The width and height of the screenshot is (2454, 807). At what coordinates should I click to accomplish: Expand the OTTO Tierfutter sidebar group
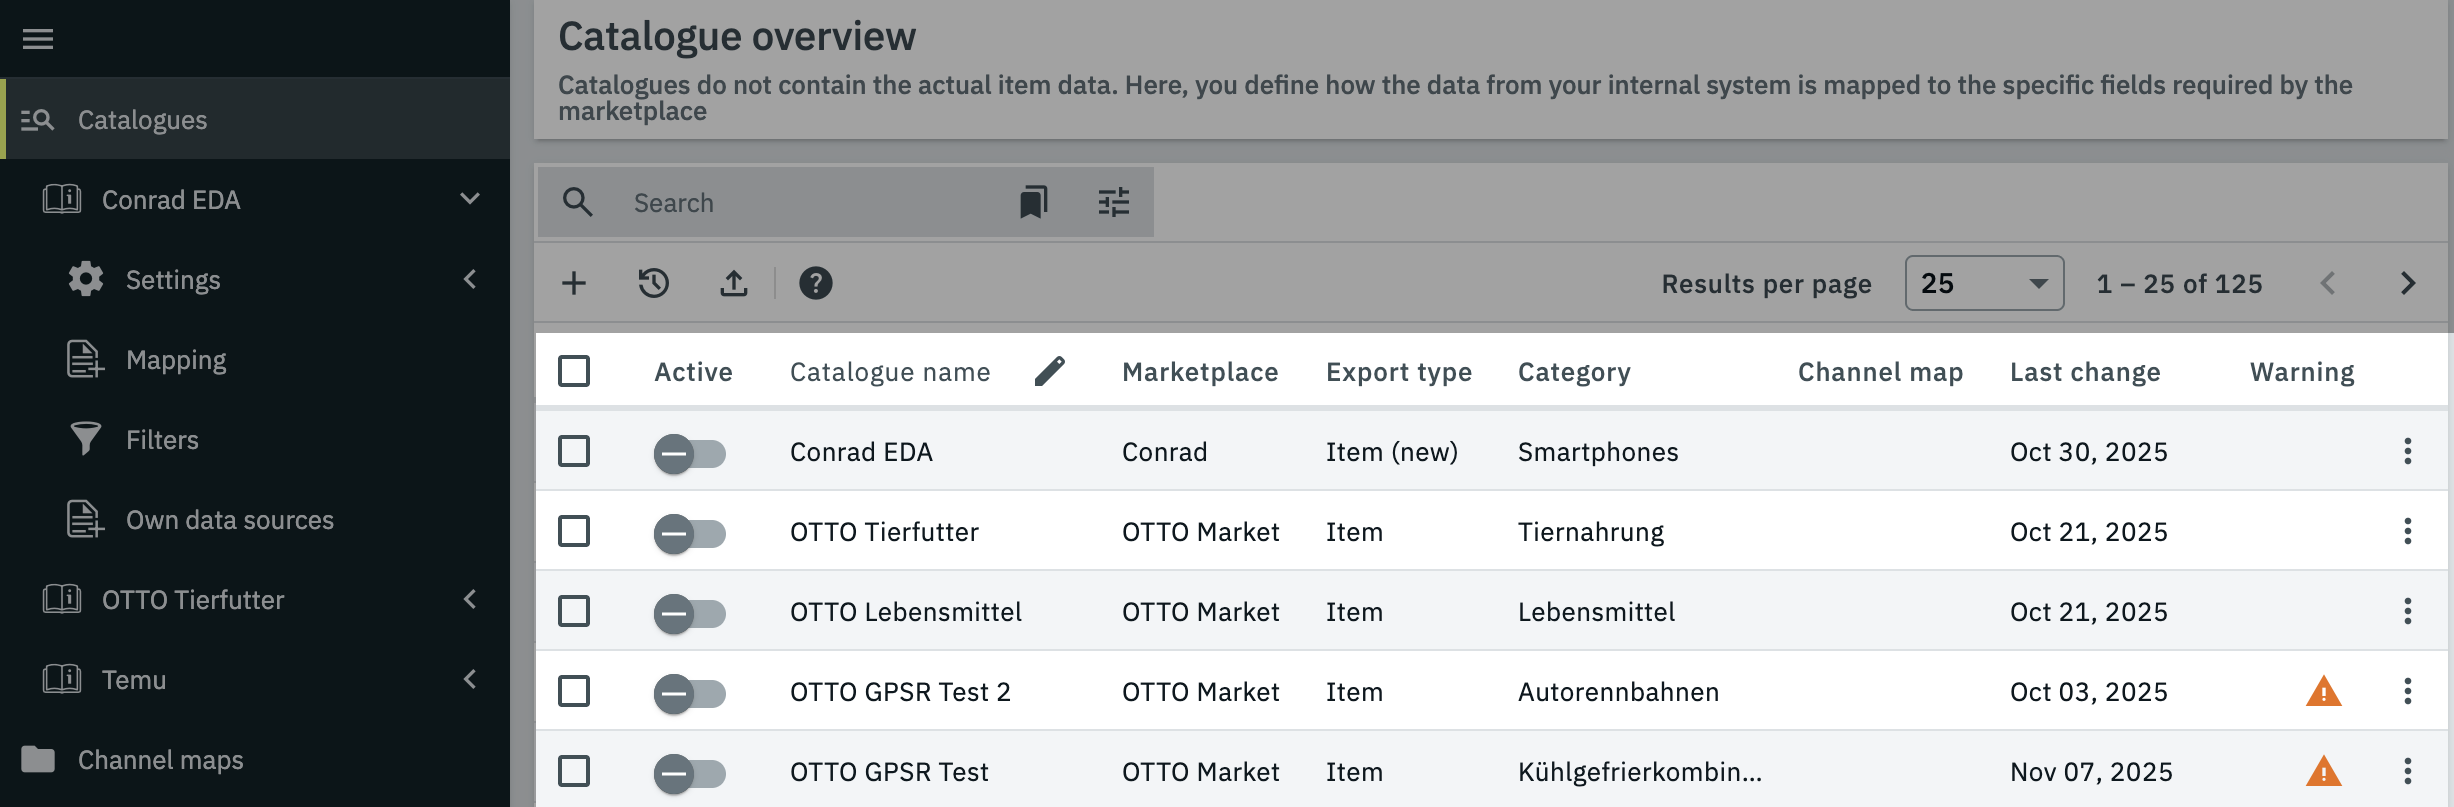470,599
